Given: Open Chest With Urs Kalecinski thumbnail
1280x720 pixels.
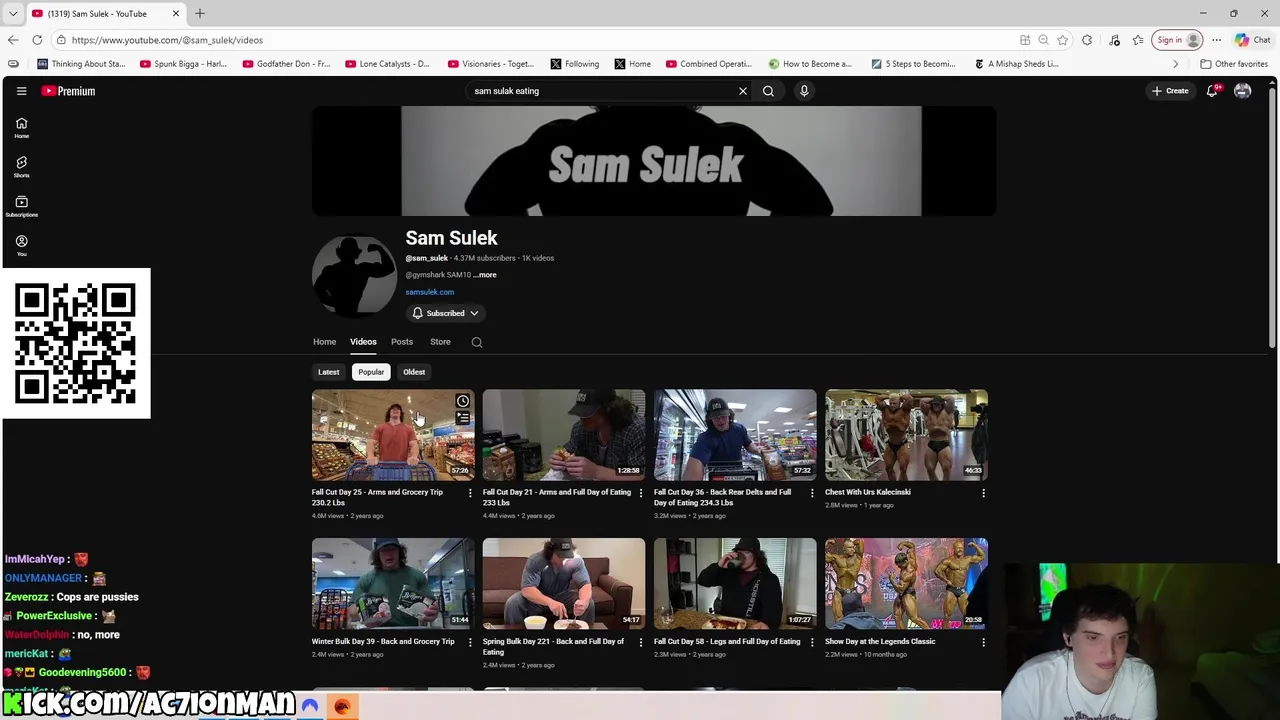Looking at the screenshot, I should click(x=906, y=435).
